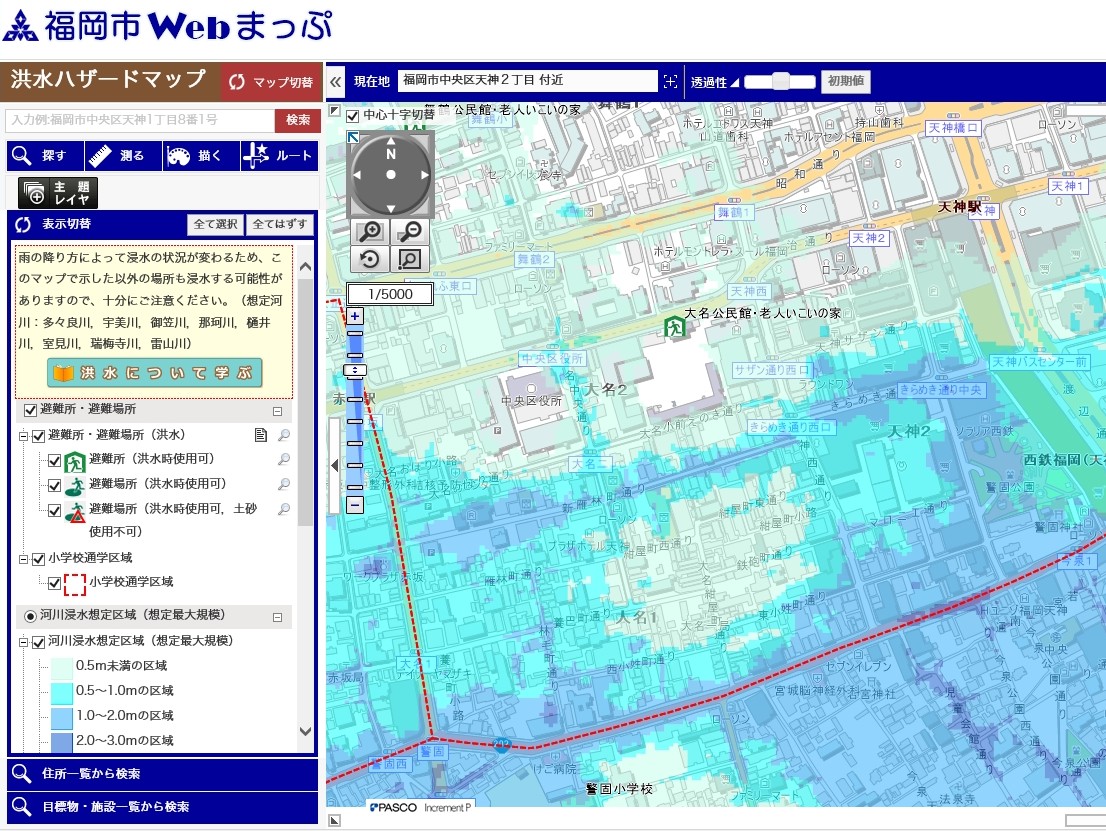This screenshot has height=831, width=1106.
Task: Collapse 避難所・避難場所 section minus box
Action: (278, 411)
